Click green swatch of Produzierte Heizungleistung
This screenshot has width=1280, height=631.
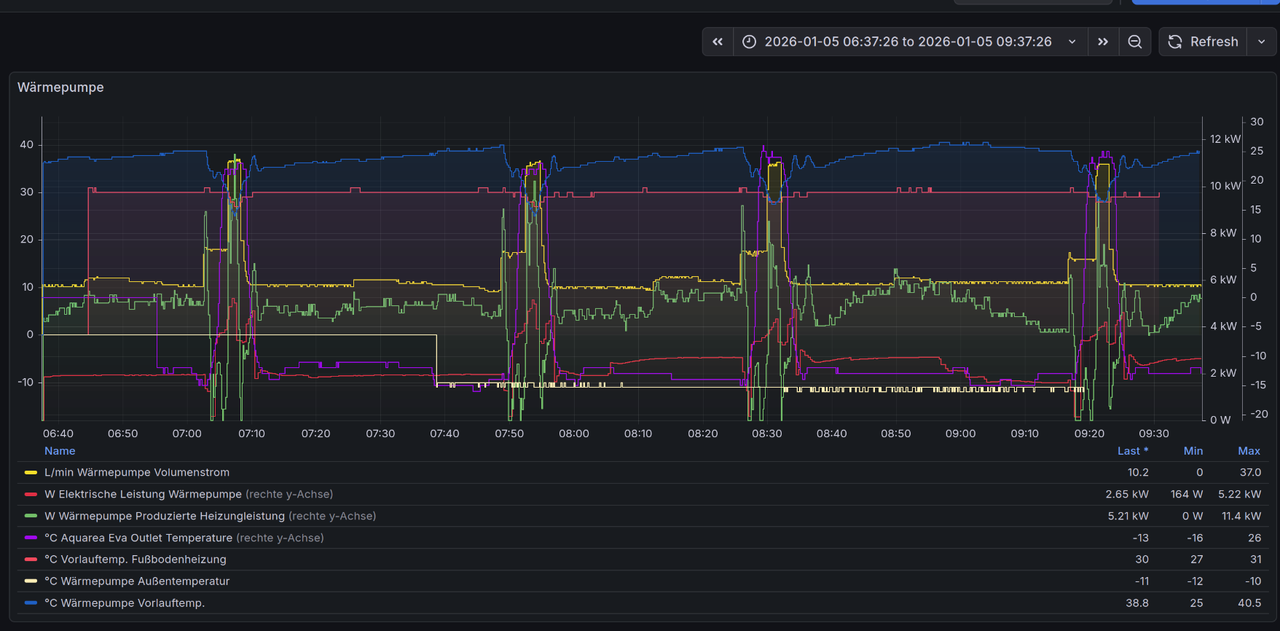click(x=31, y=516)
